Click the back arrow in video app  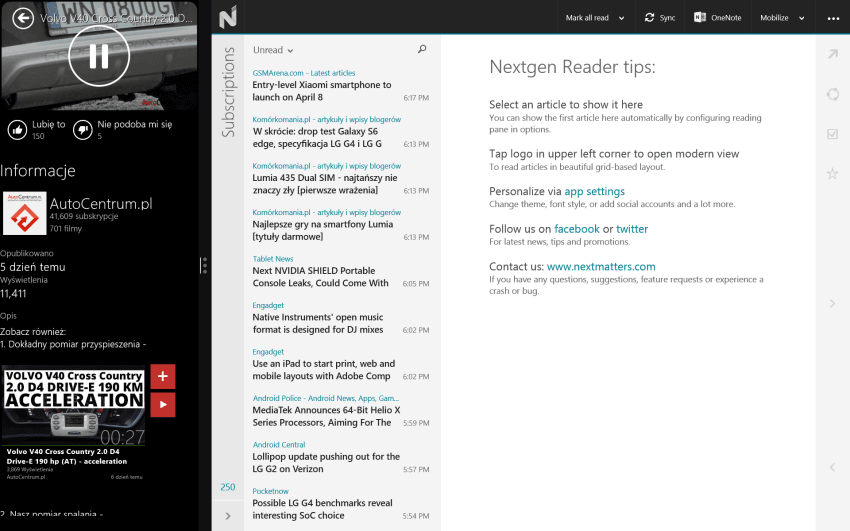[x=23, y=18]
